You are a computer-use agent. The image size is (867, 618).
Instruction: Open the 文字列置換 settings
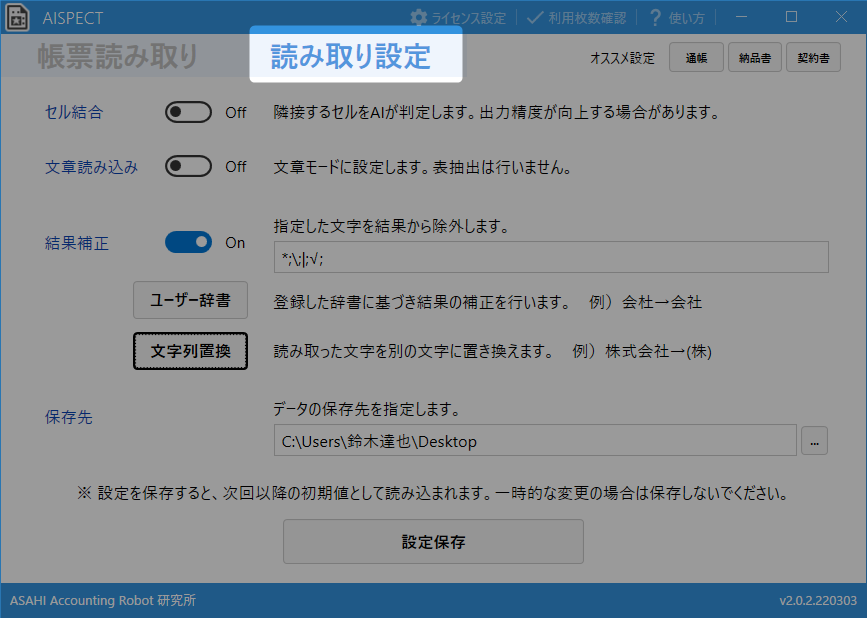point(190,351)
